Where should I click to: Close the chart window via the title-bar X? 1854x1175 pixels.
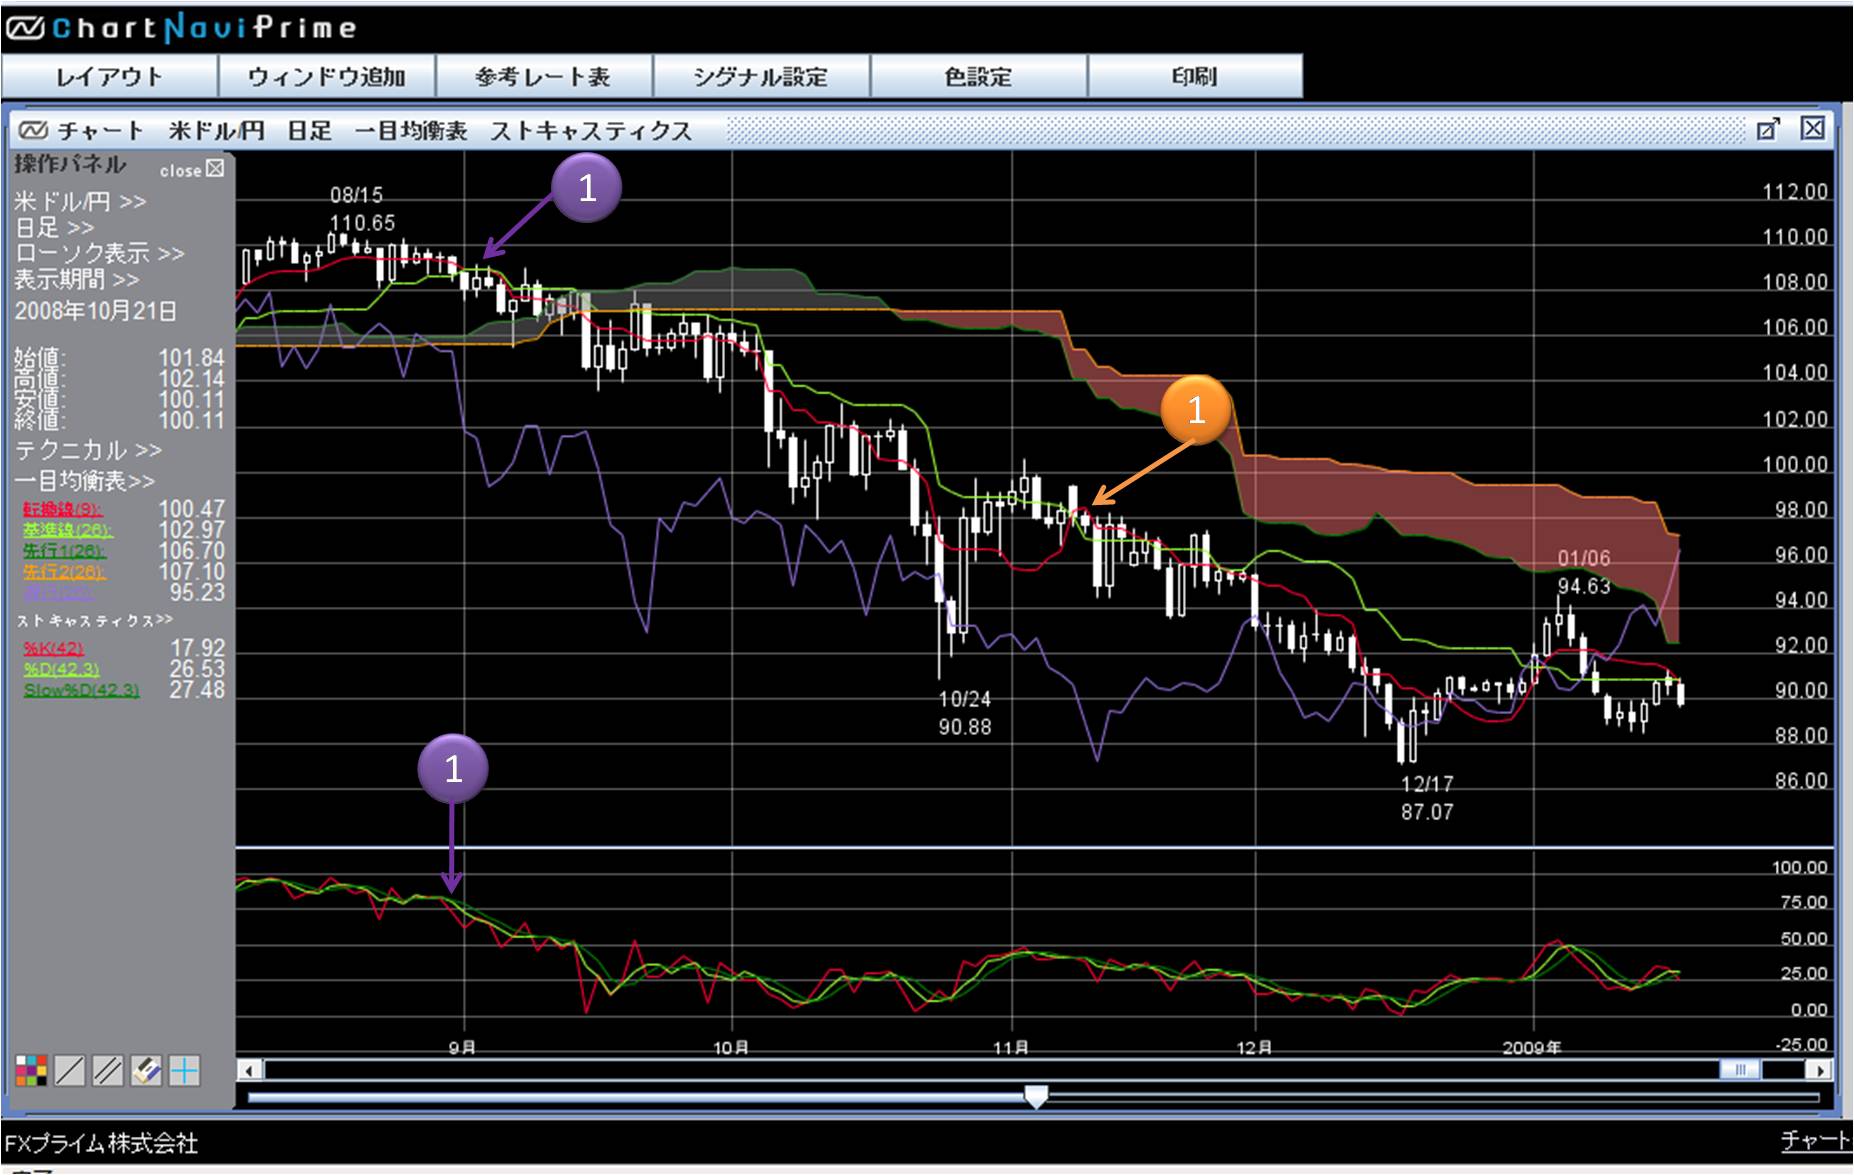[1812, 127]
